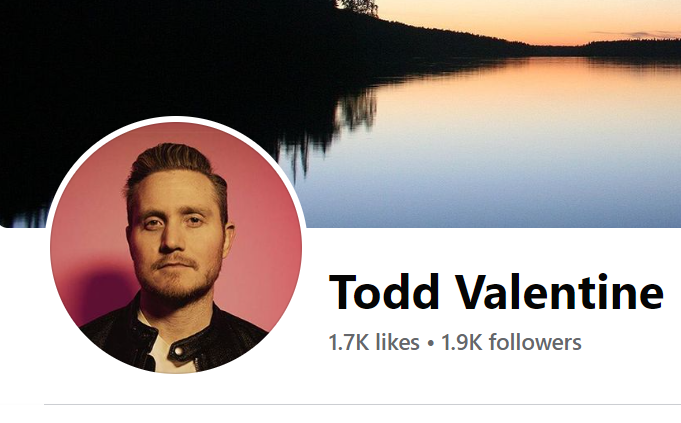
Task: Click the tree at the hilltop in cover
Action: [357, 7]
